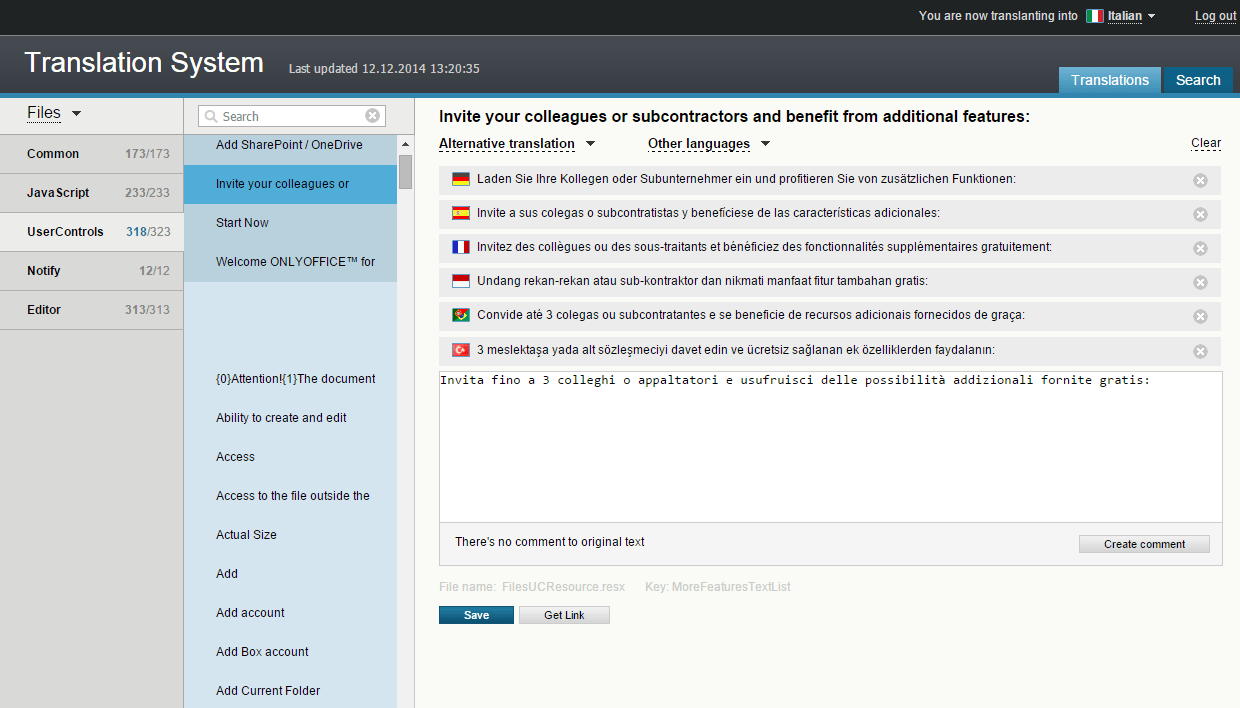Click the Turkish translation text

pos(736,350)
